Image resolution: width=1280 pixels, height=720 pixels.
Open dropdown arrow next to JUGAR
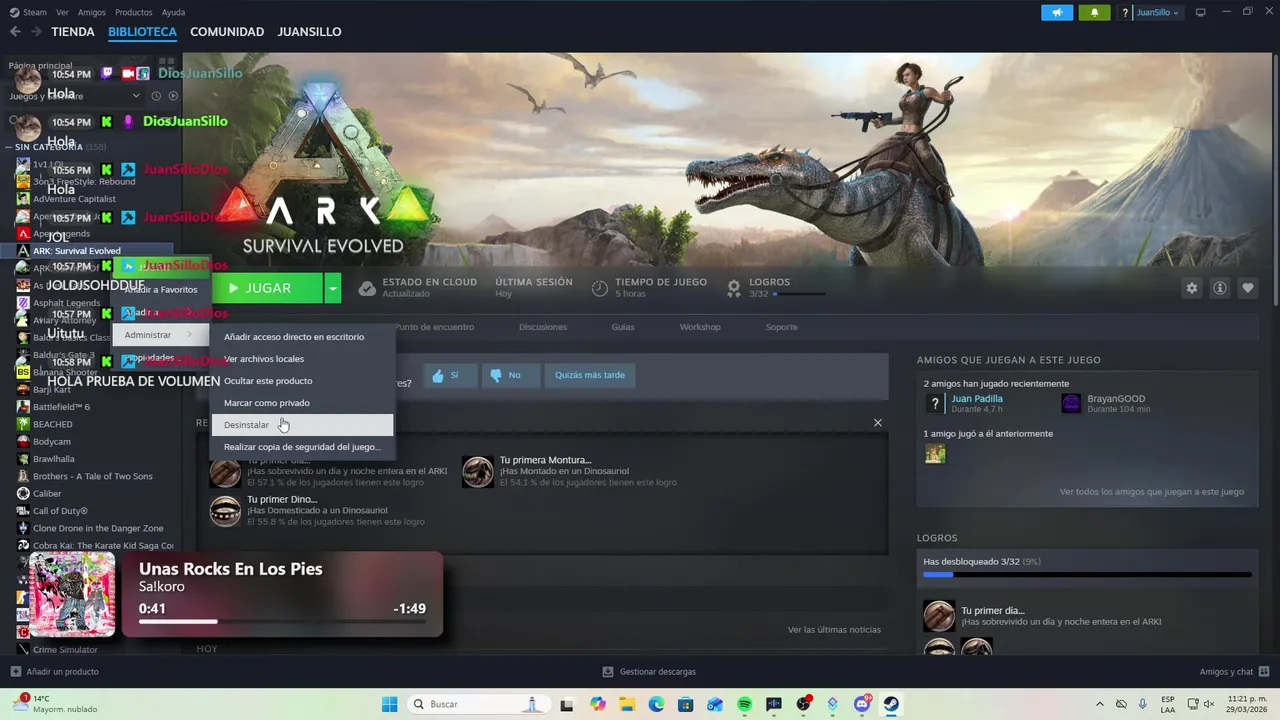click(333, 288)
